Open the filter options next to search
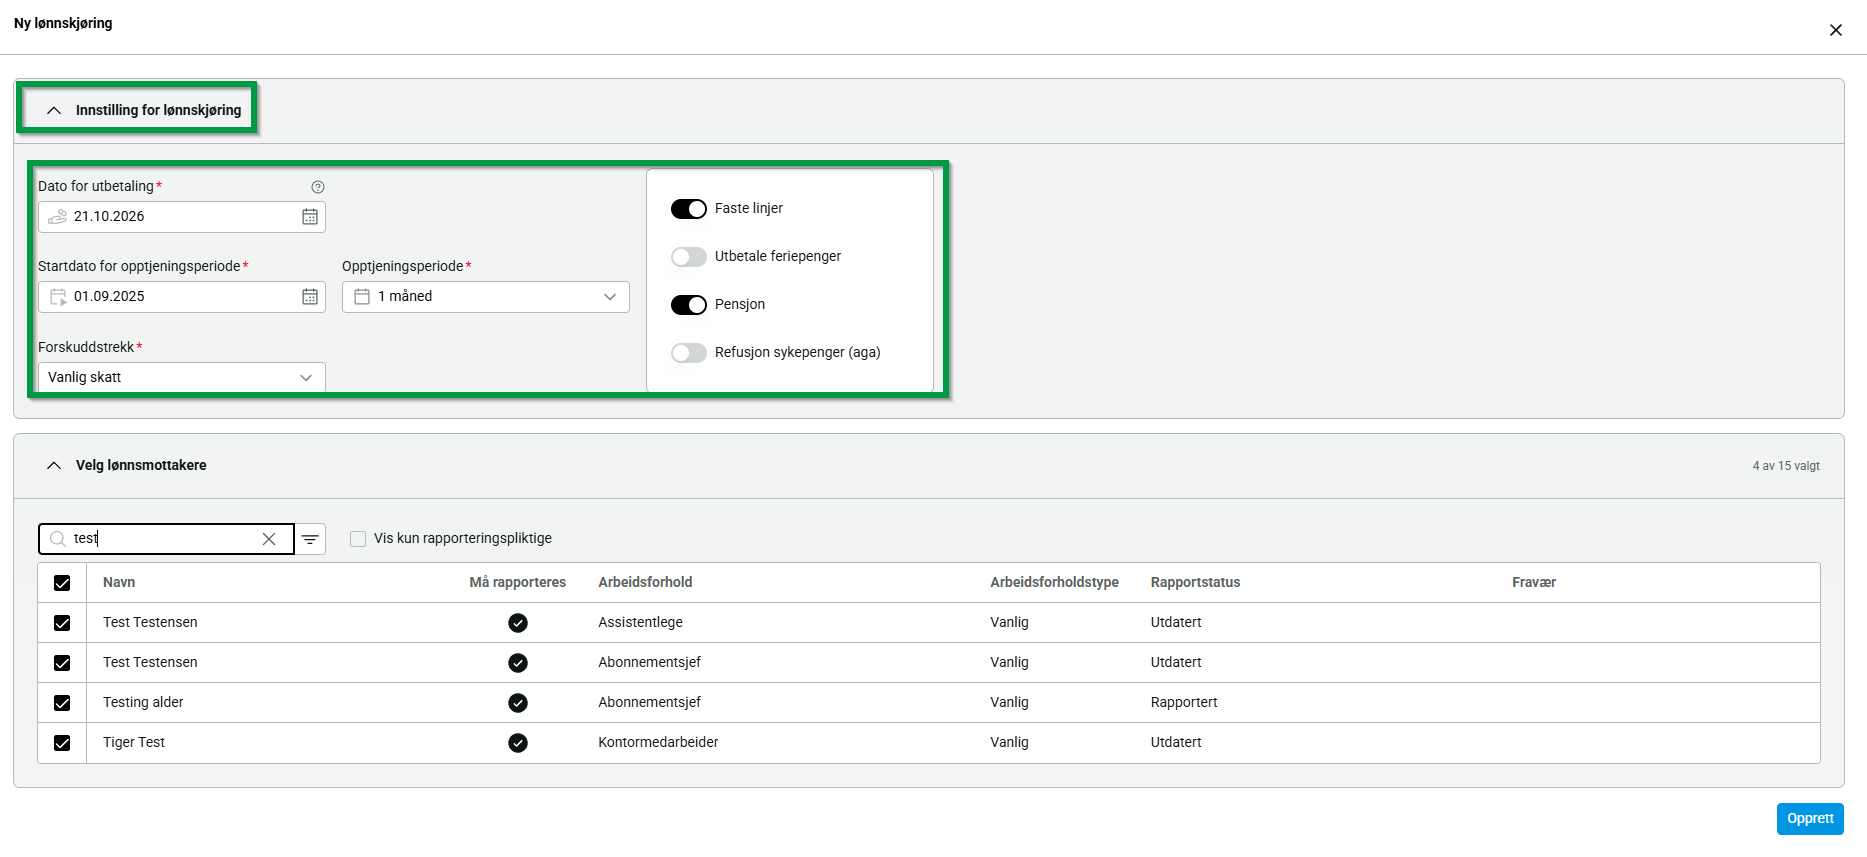Viewport: 1867px width, 857px height. click(310, 539)
